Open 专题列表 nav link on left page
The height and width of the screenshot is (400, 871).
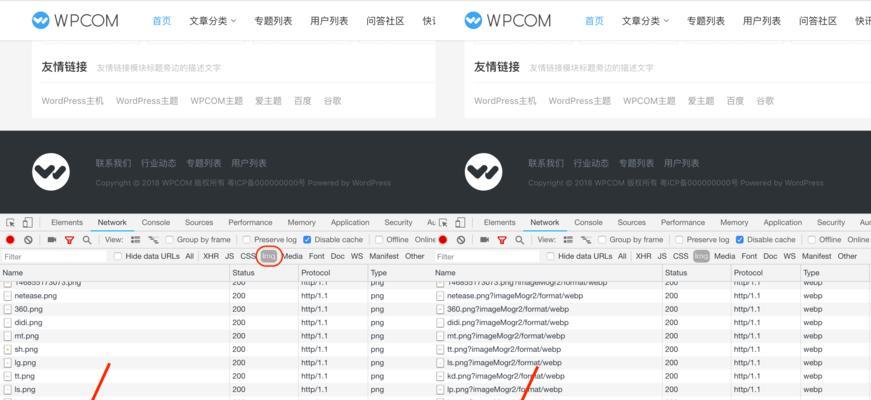click(273, 21)
